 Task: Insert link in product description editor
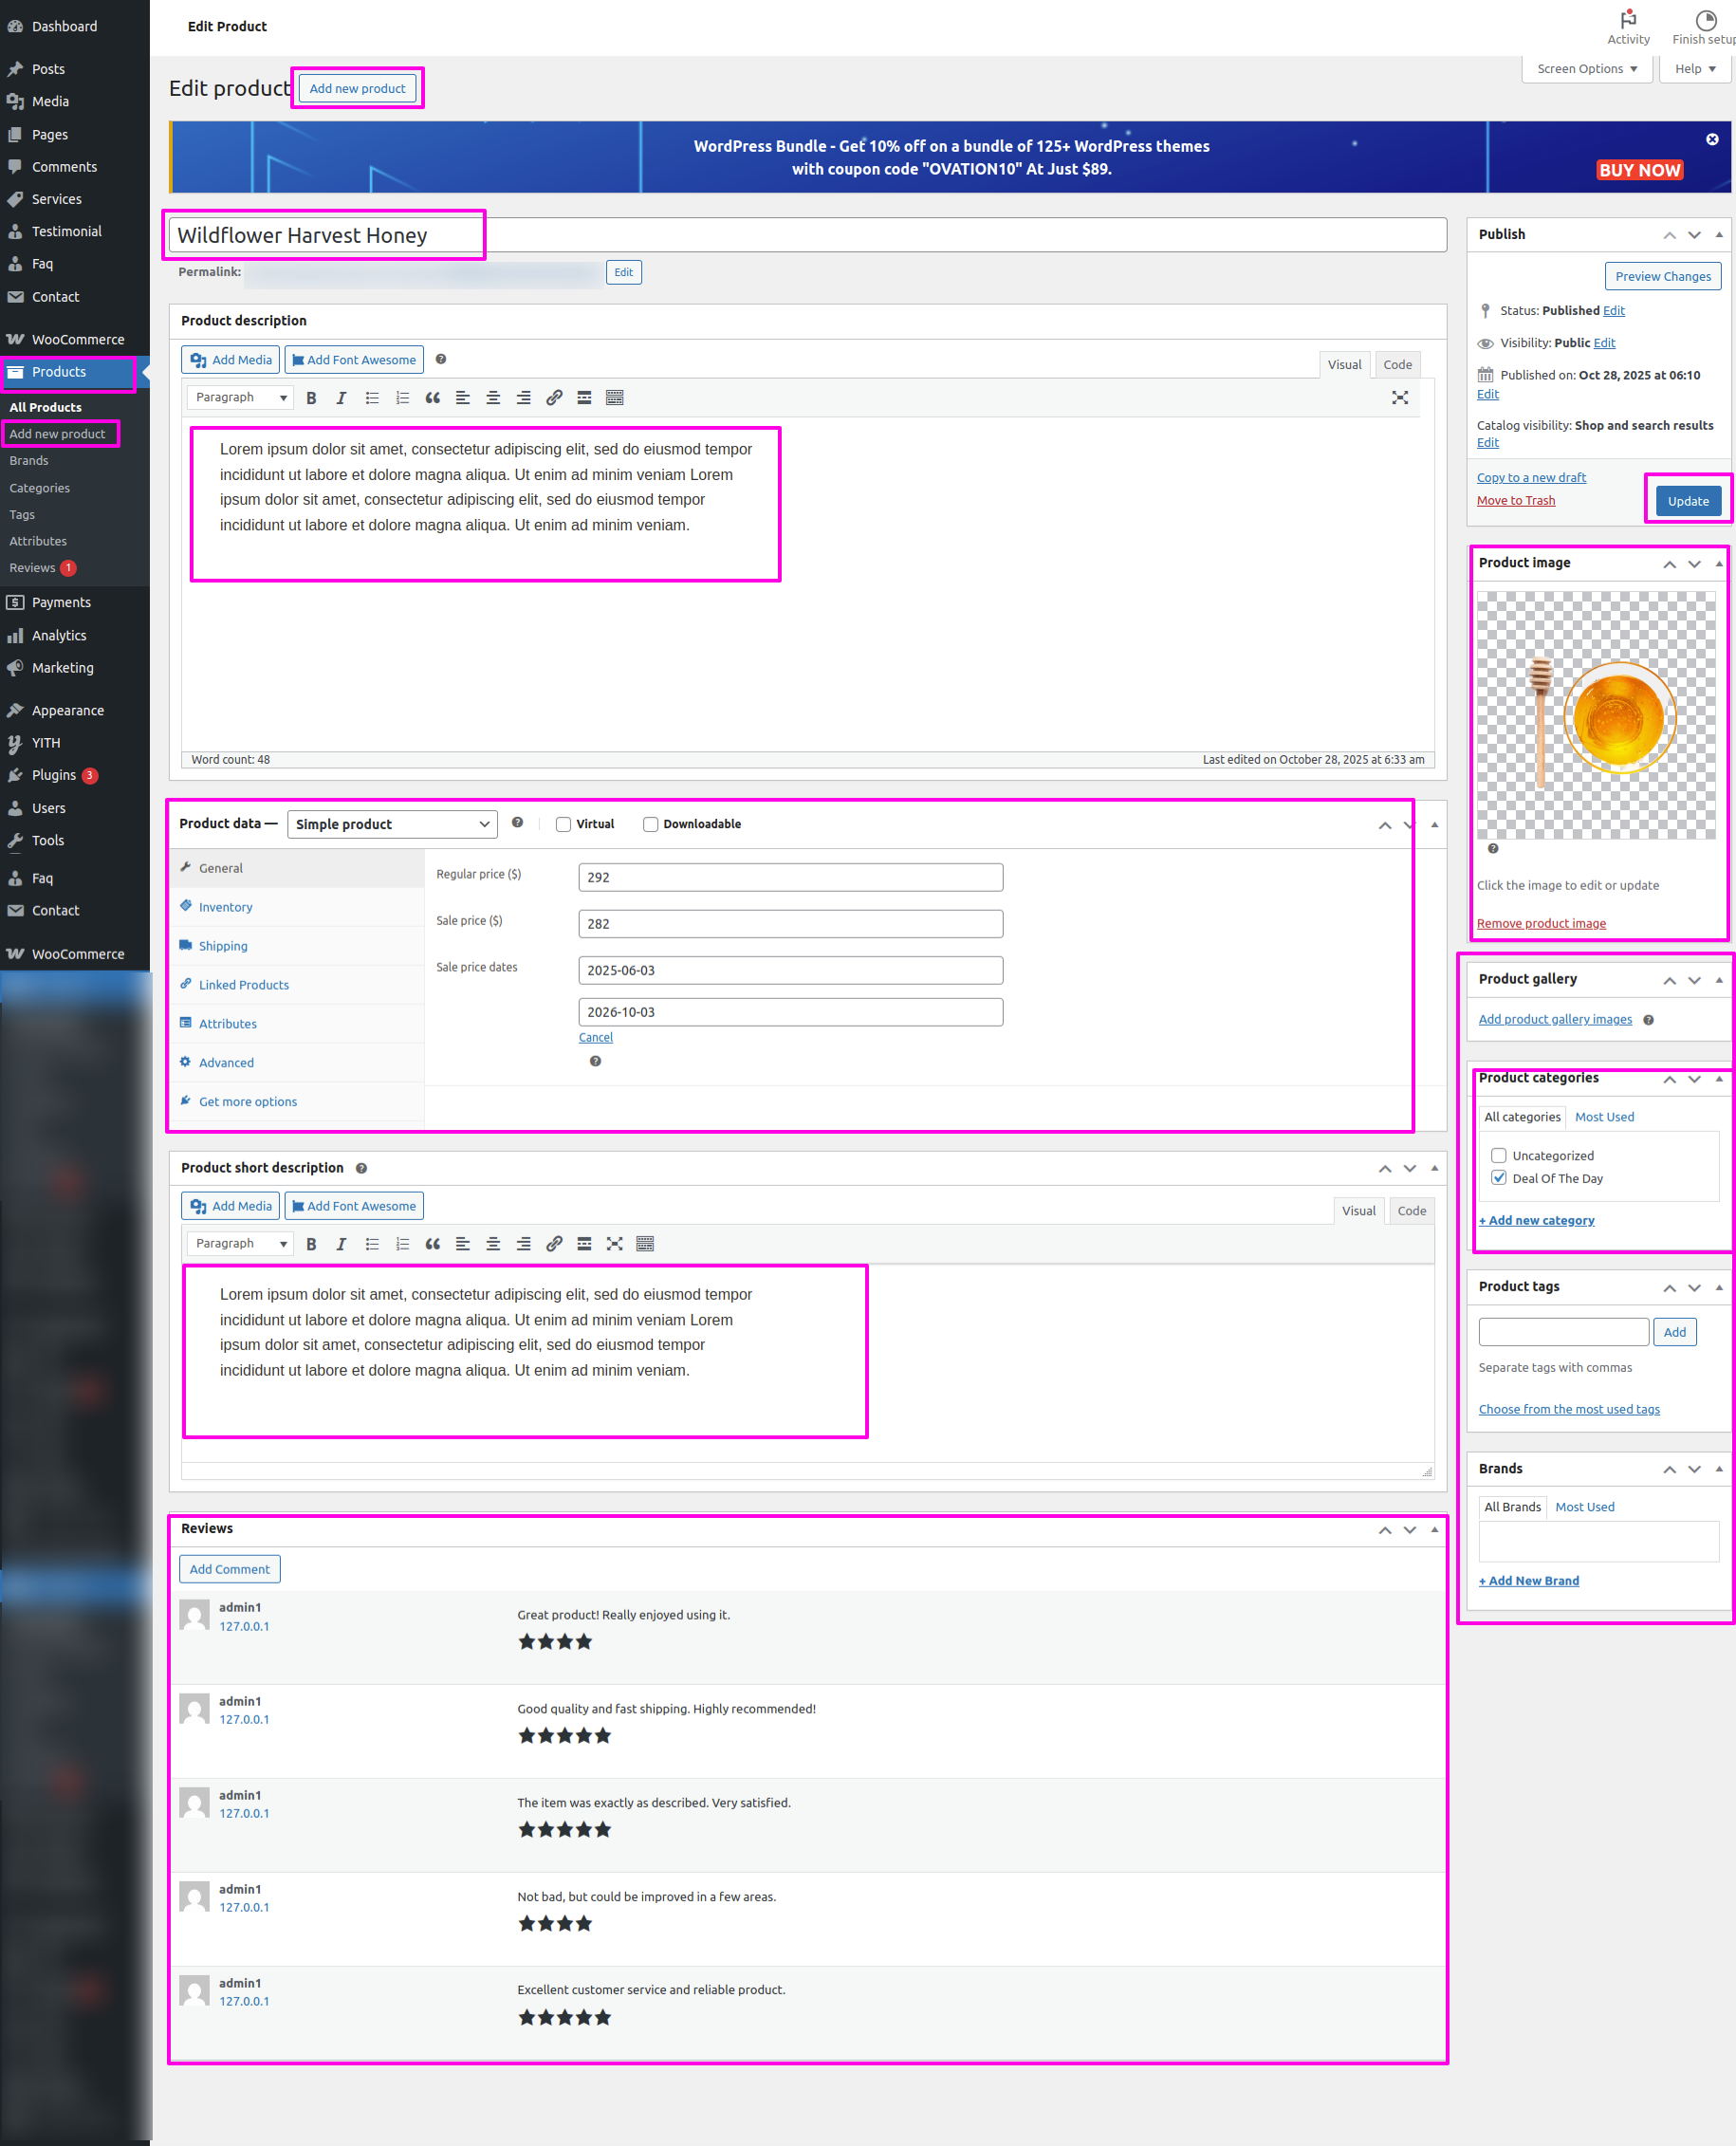pyautogui.click(x=554, y=398)
